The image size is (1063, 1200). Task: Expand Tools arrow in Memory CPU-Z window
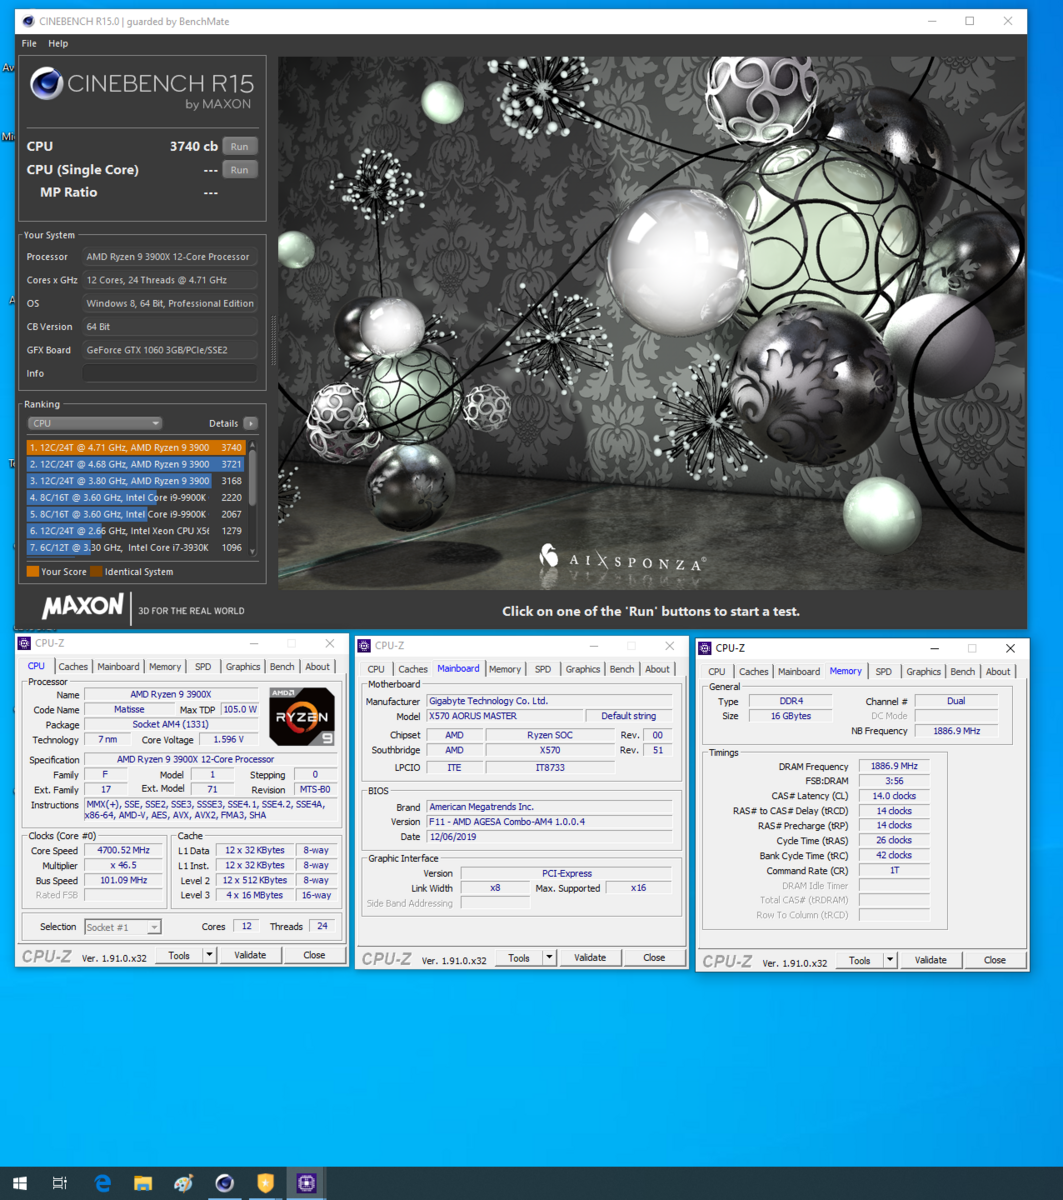[x=890, y=960]
